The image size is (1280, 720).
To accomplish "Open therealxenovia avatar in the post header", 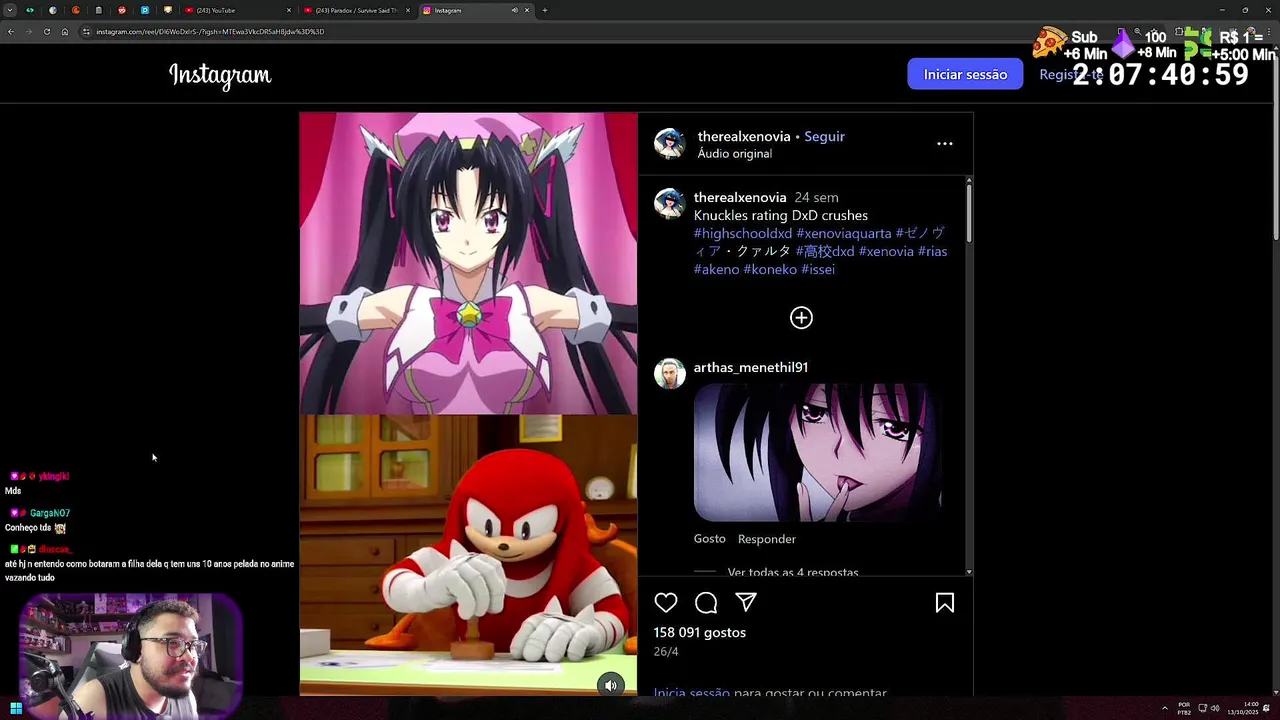I will click(670, 144).
